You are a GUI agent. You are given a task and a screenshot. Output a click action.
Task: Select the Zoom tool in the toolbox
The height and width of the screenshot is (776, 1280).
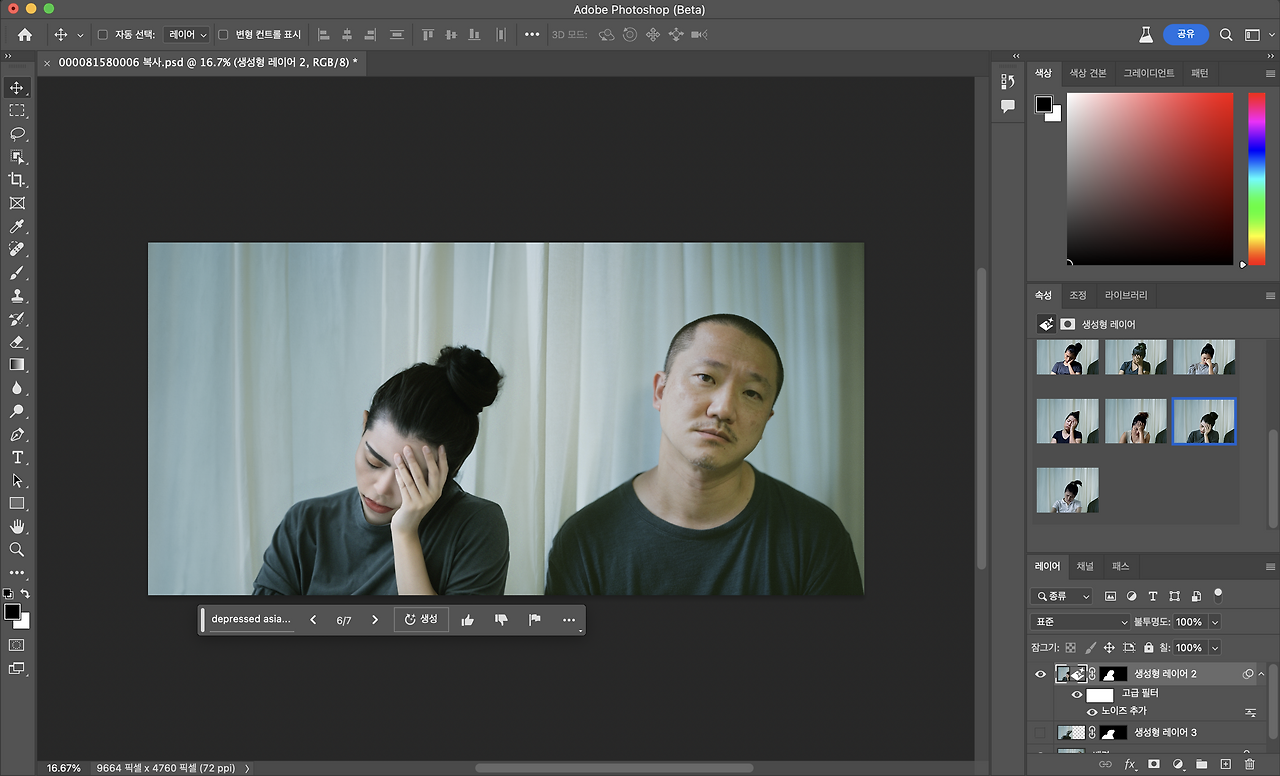pyautogui.click(x=17, y=549)
